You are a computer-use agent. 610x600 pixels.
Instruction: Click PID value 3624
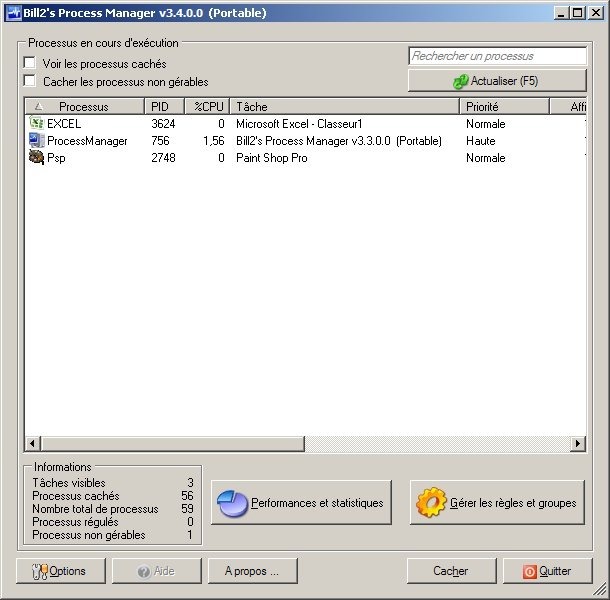163,124
